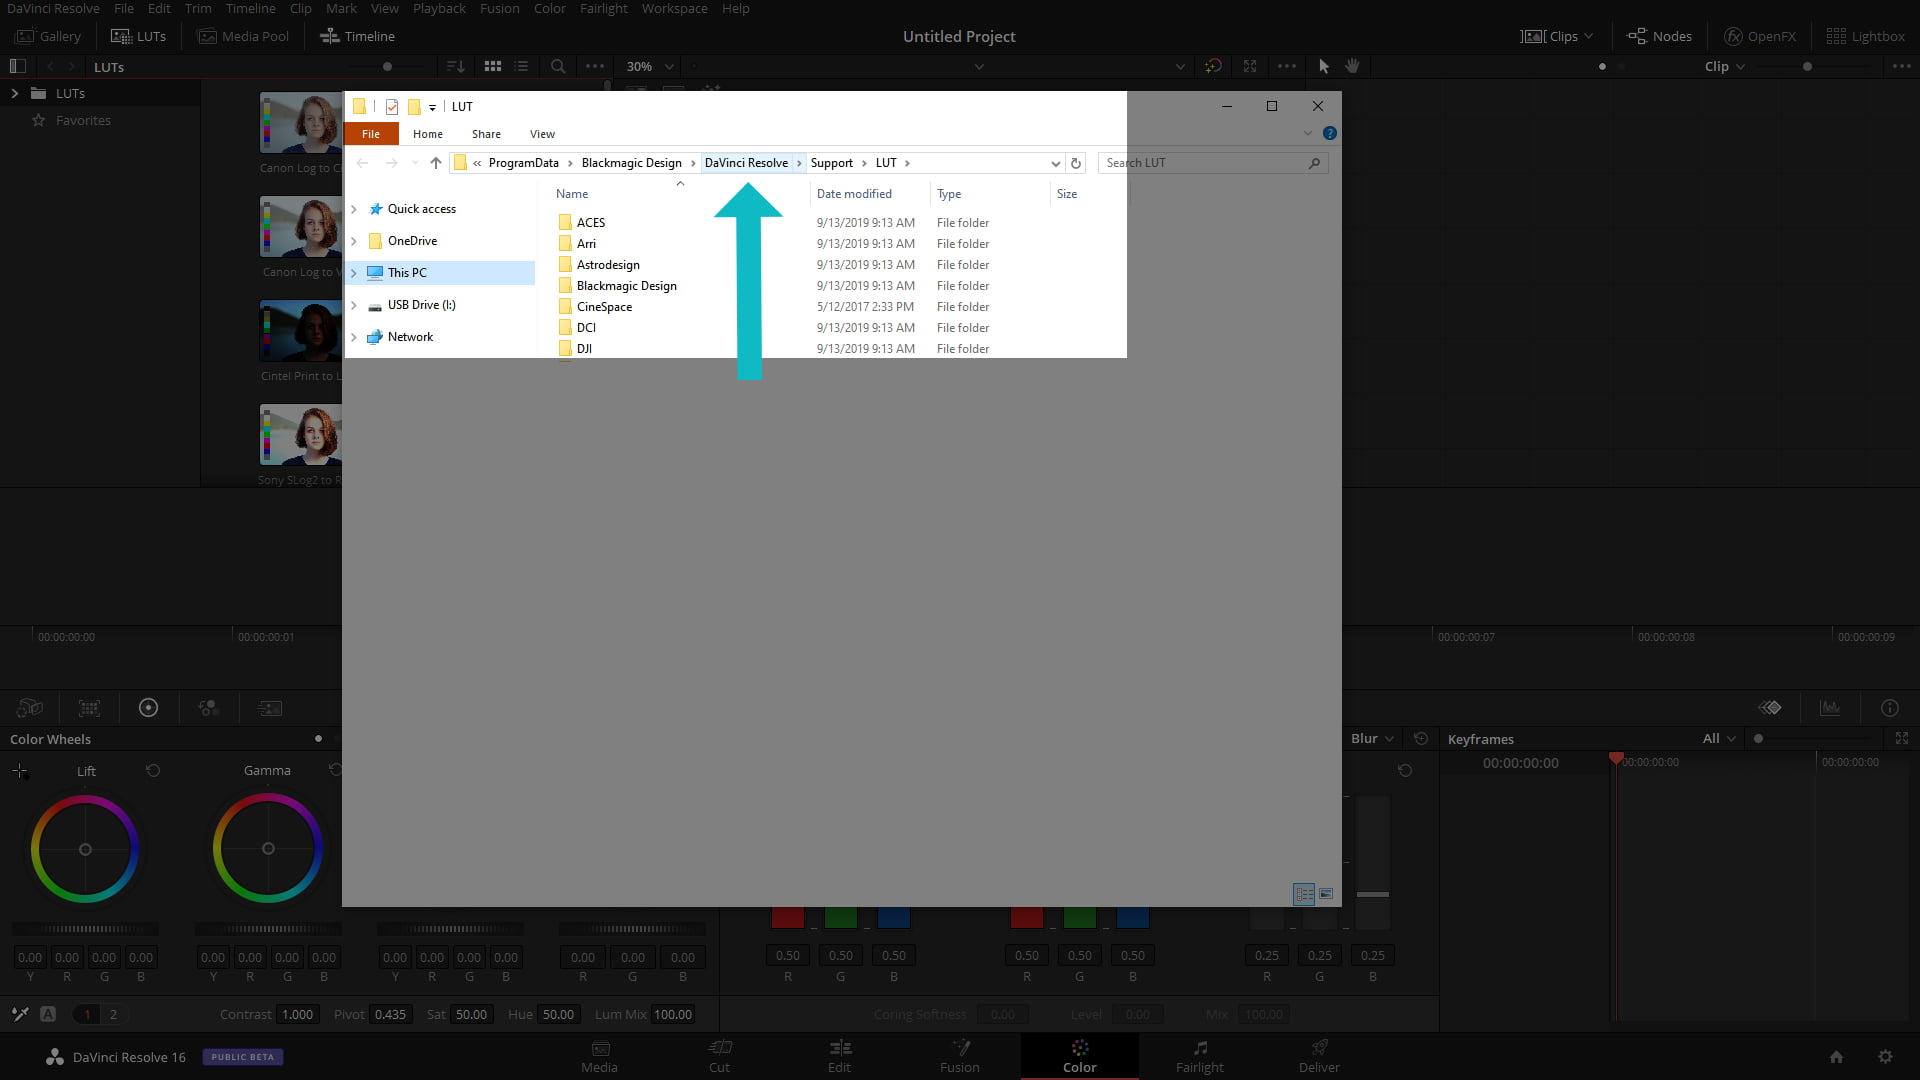Select the CineSpace folder

coord(603,307)
